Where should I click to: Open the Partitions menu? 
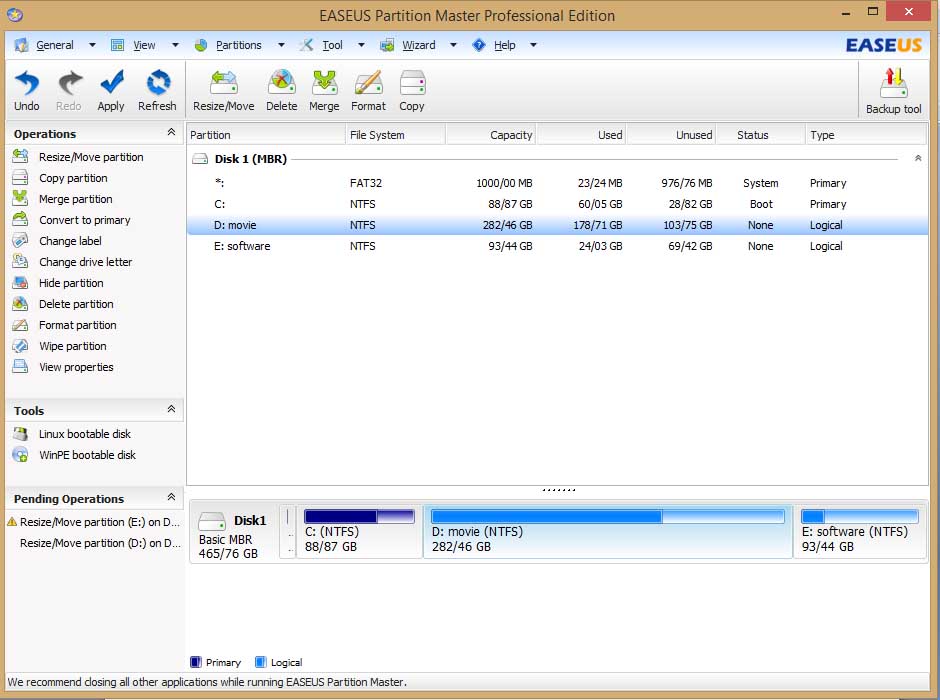click(238, 45)
